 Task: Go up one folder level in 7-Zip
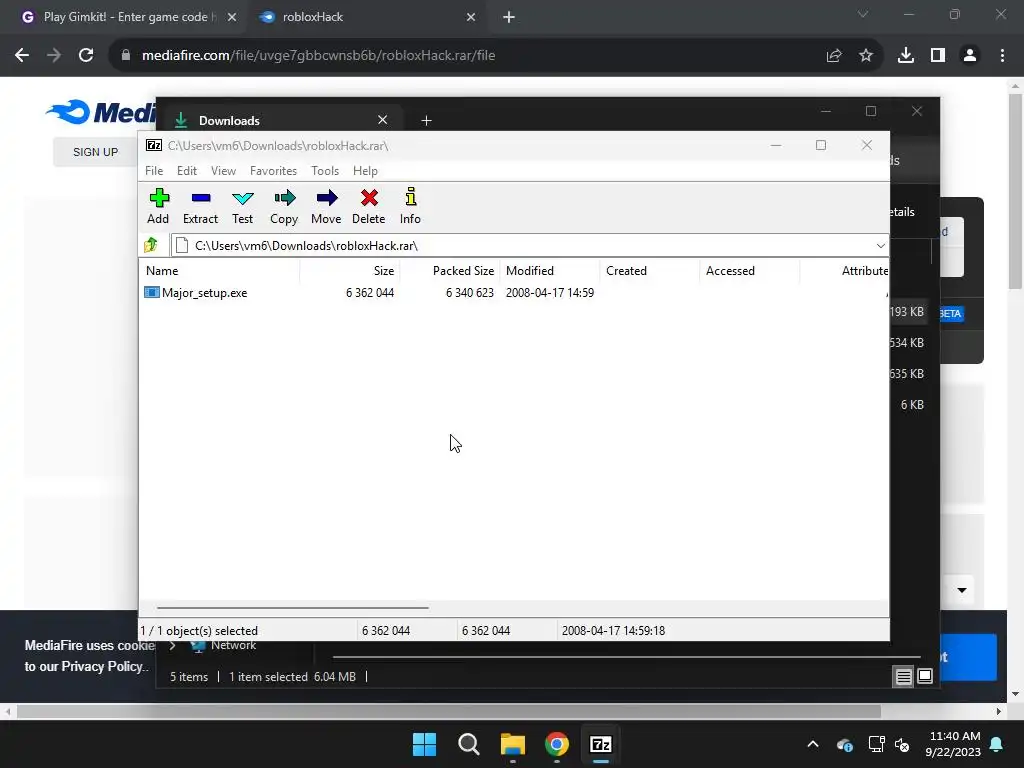152,245
